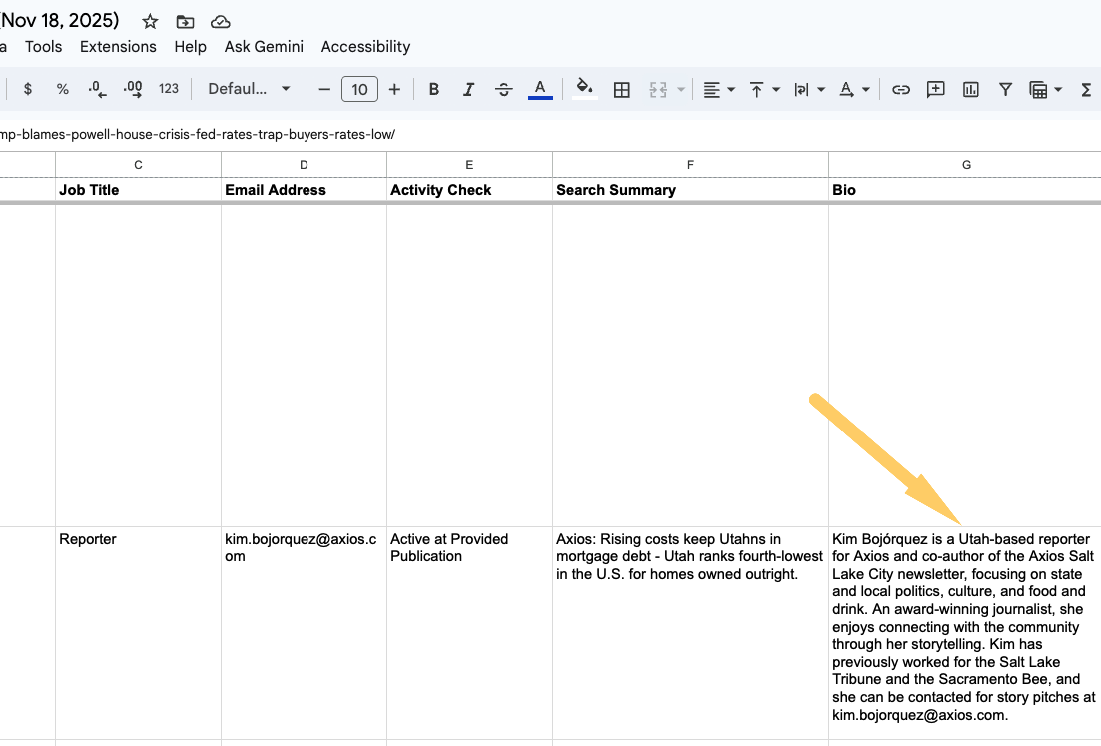Check the cloud document status icon

coord(221,21)
